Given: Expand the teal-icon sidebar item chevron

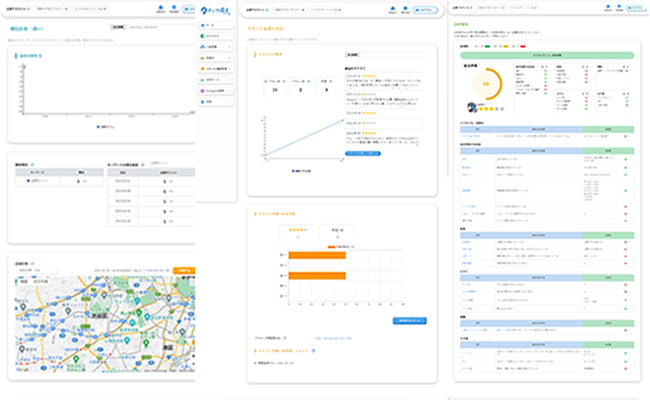Looking at the screenshot, I should point(229,80).
